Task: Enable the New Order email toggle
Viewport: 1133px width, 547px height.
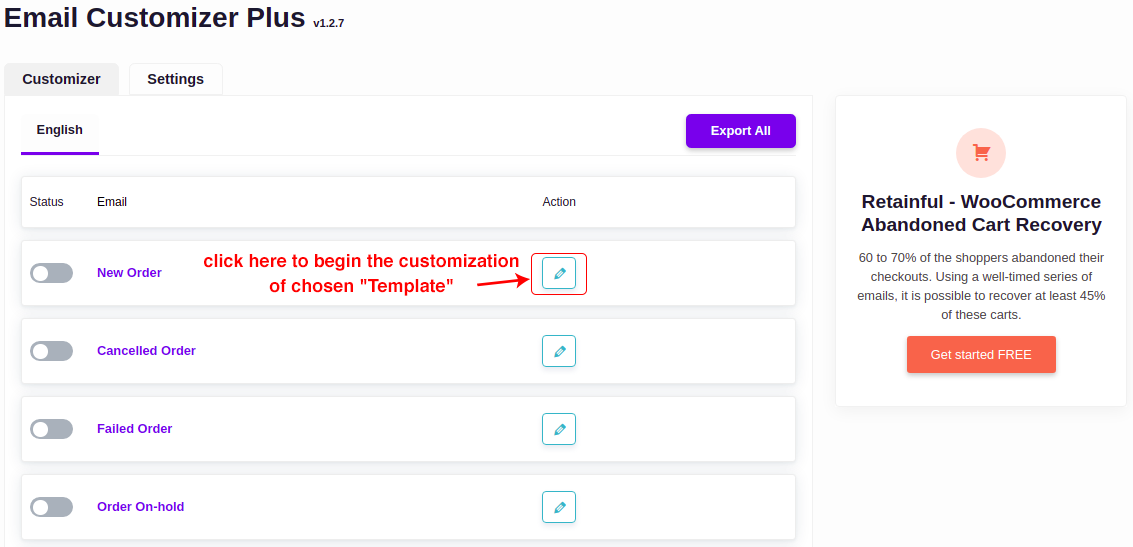Action: click(51, 273)
